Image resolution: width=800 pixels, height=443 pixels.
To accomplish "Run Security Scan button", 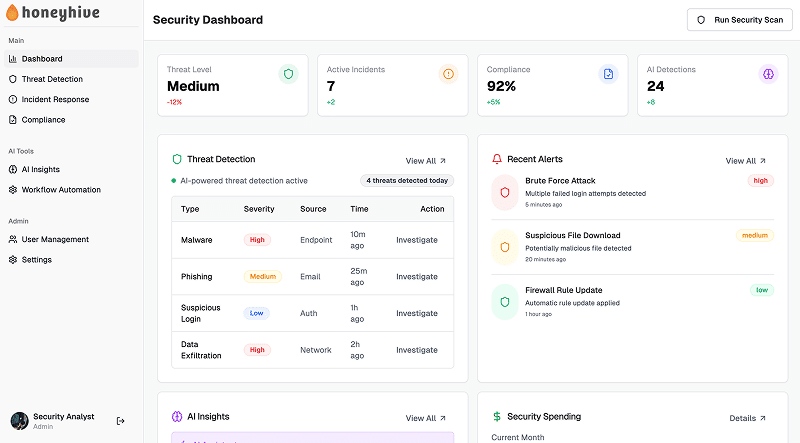I will click(739, 20).
